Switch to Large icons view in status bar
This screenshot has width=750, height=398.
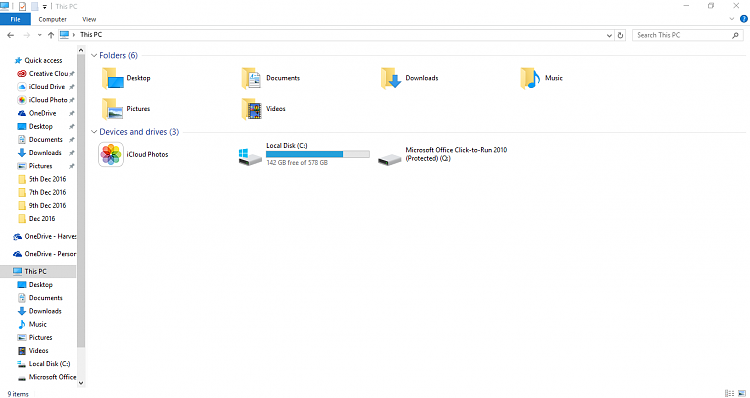tap(742, 393)
